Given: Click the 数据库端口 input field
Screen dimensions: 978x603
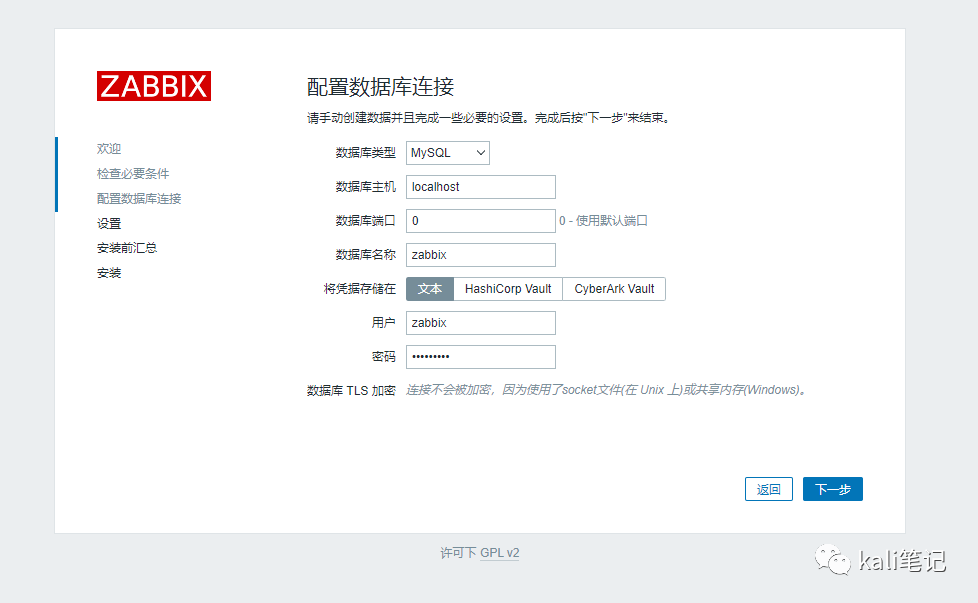Looking at the screenshot, I should pos(481,221).
